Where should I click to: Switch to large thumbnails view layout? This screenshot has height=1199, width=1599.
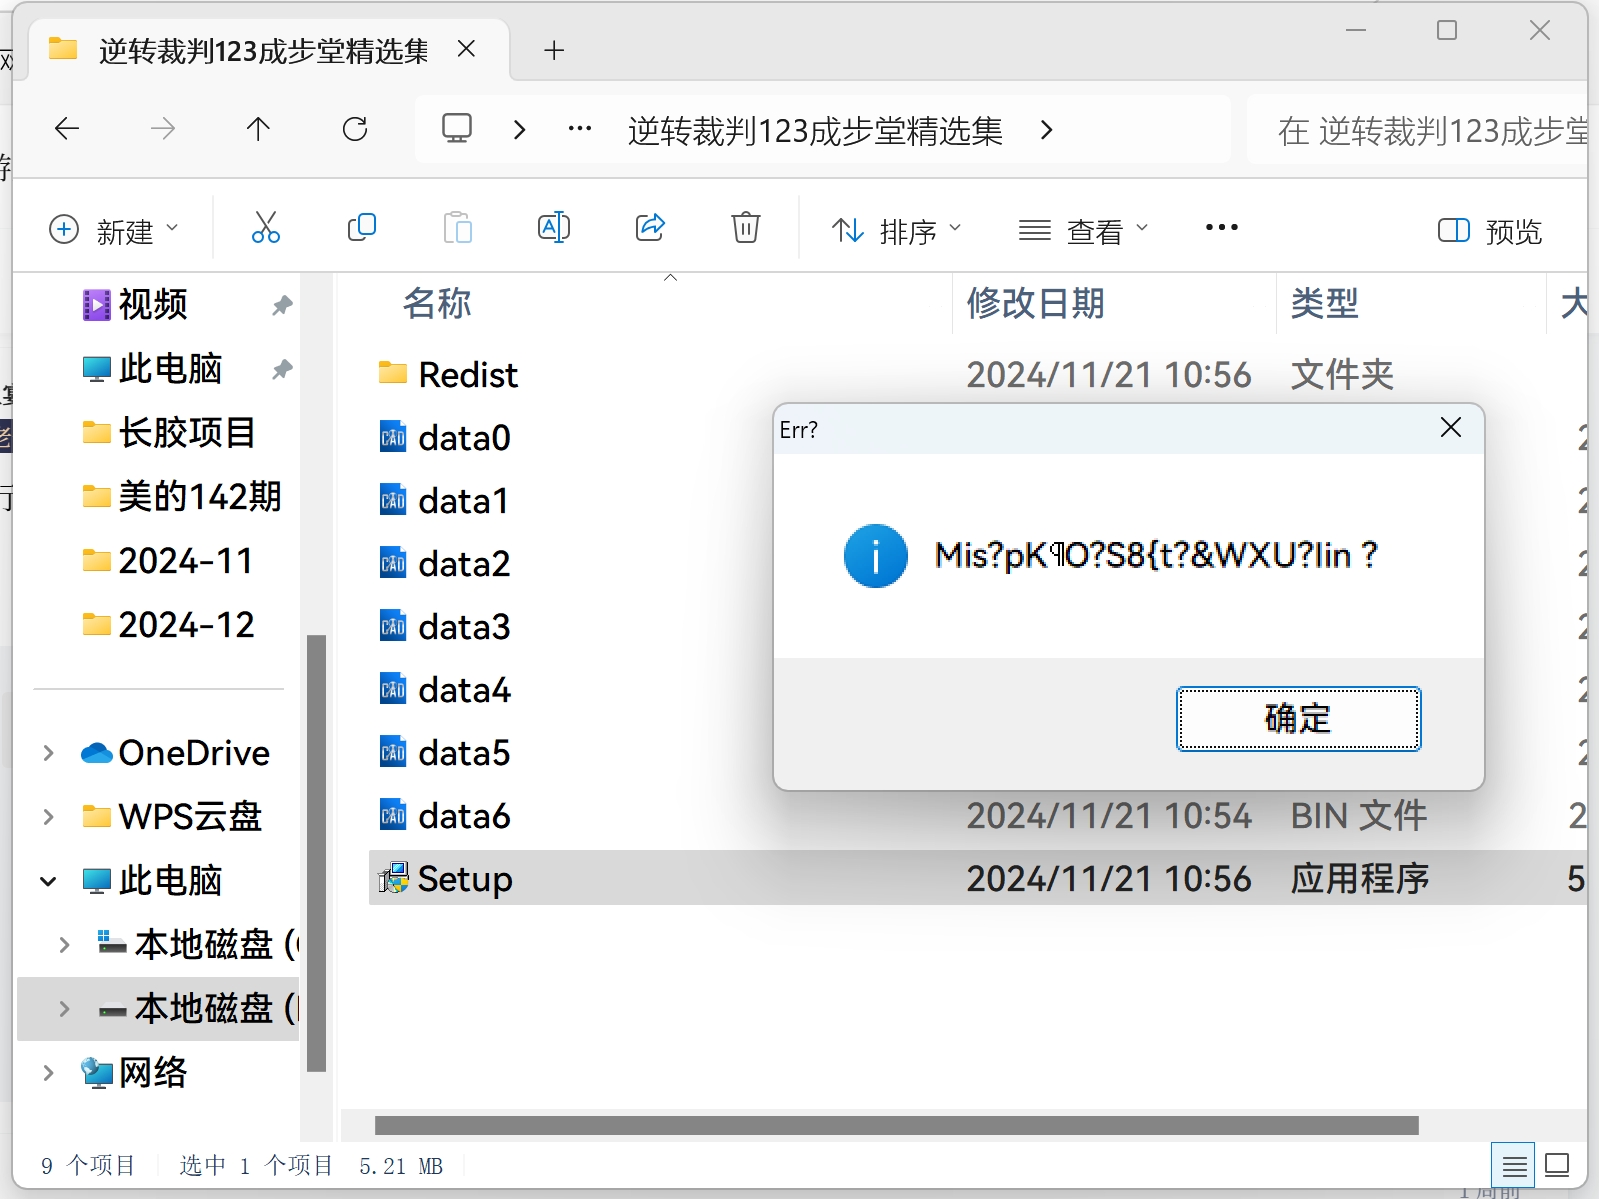(1557, 1165)
